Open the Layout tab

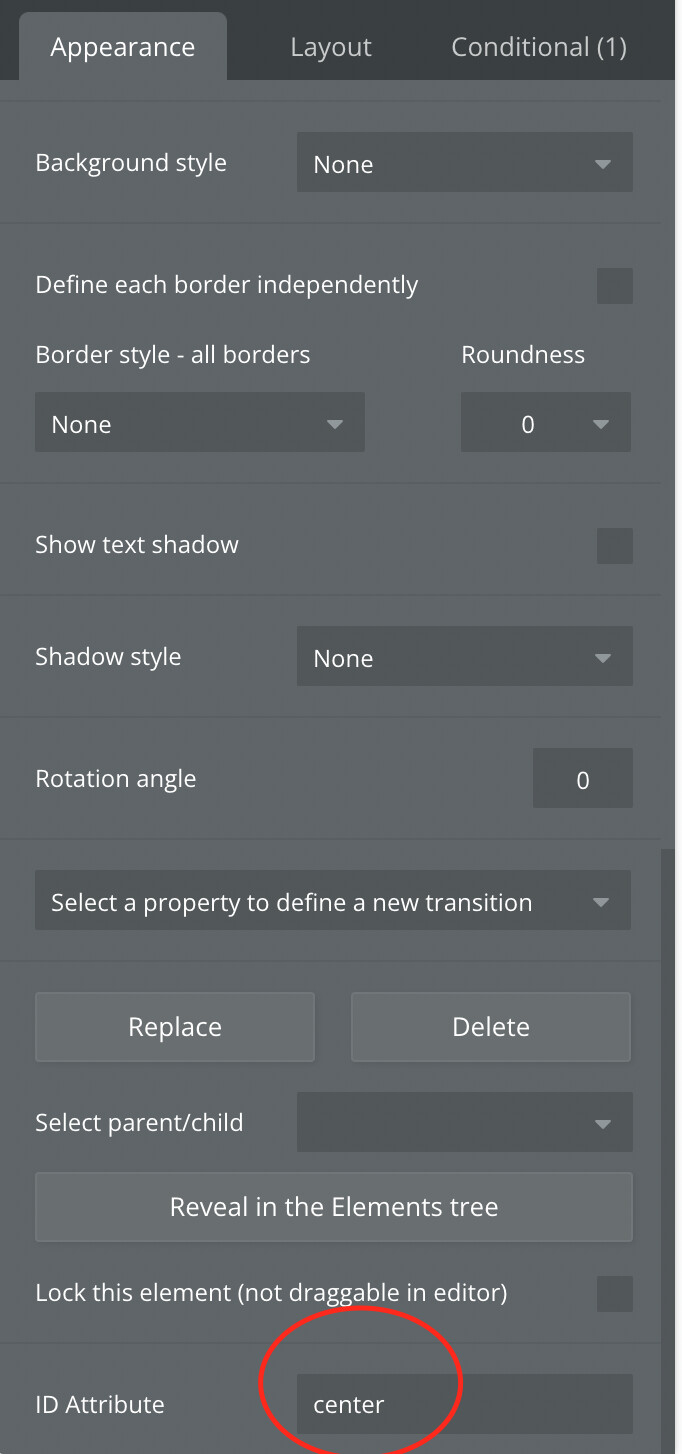click(x=331, y=47)
